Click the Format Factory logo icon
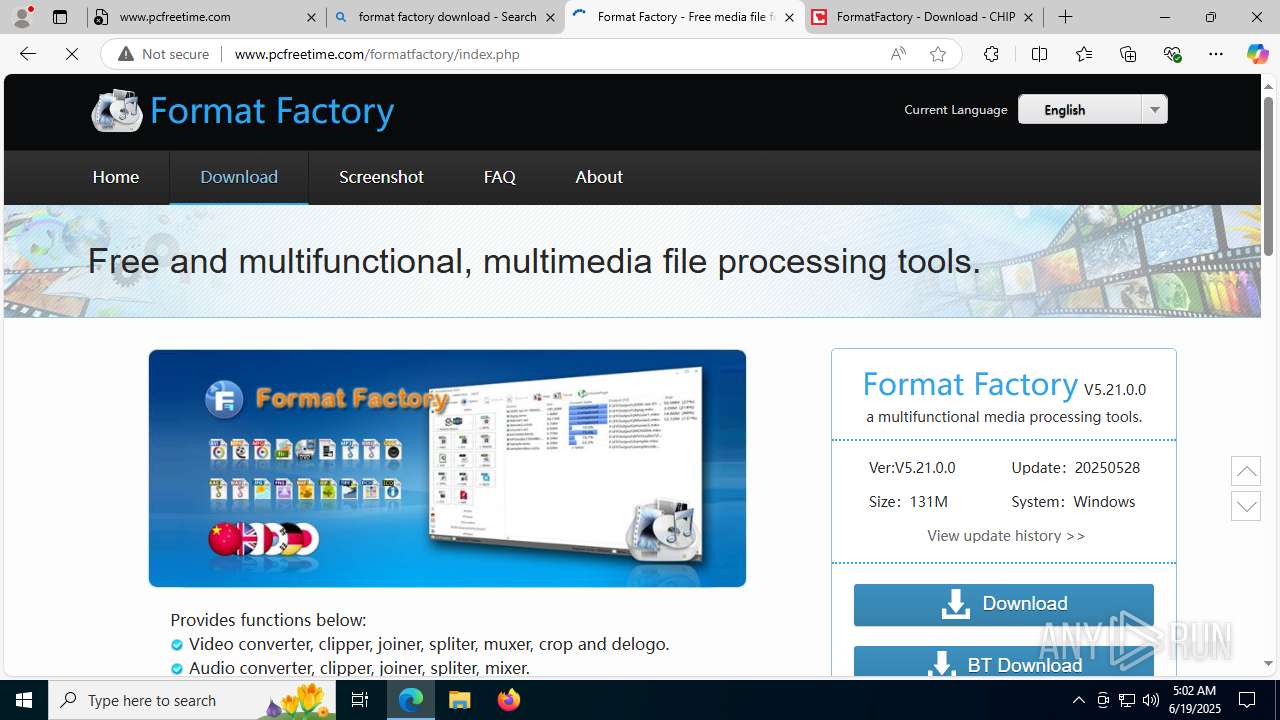 pos(117,110)
